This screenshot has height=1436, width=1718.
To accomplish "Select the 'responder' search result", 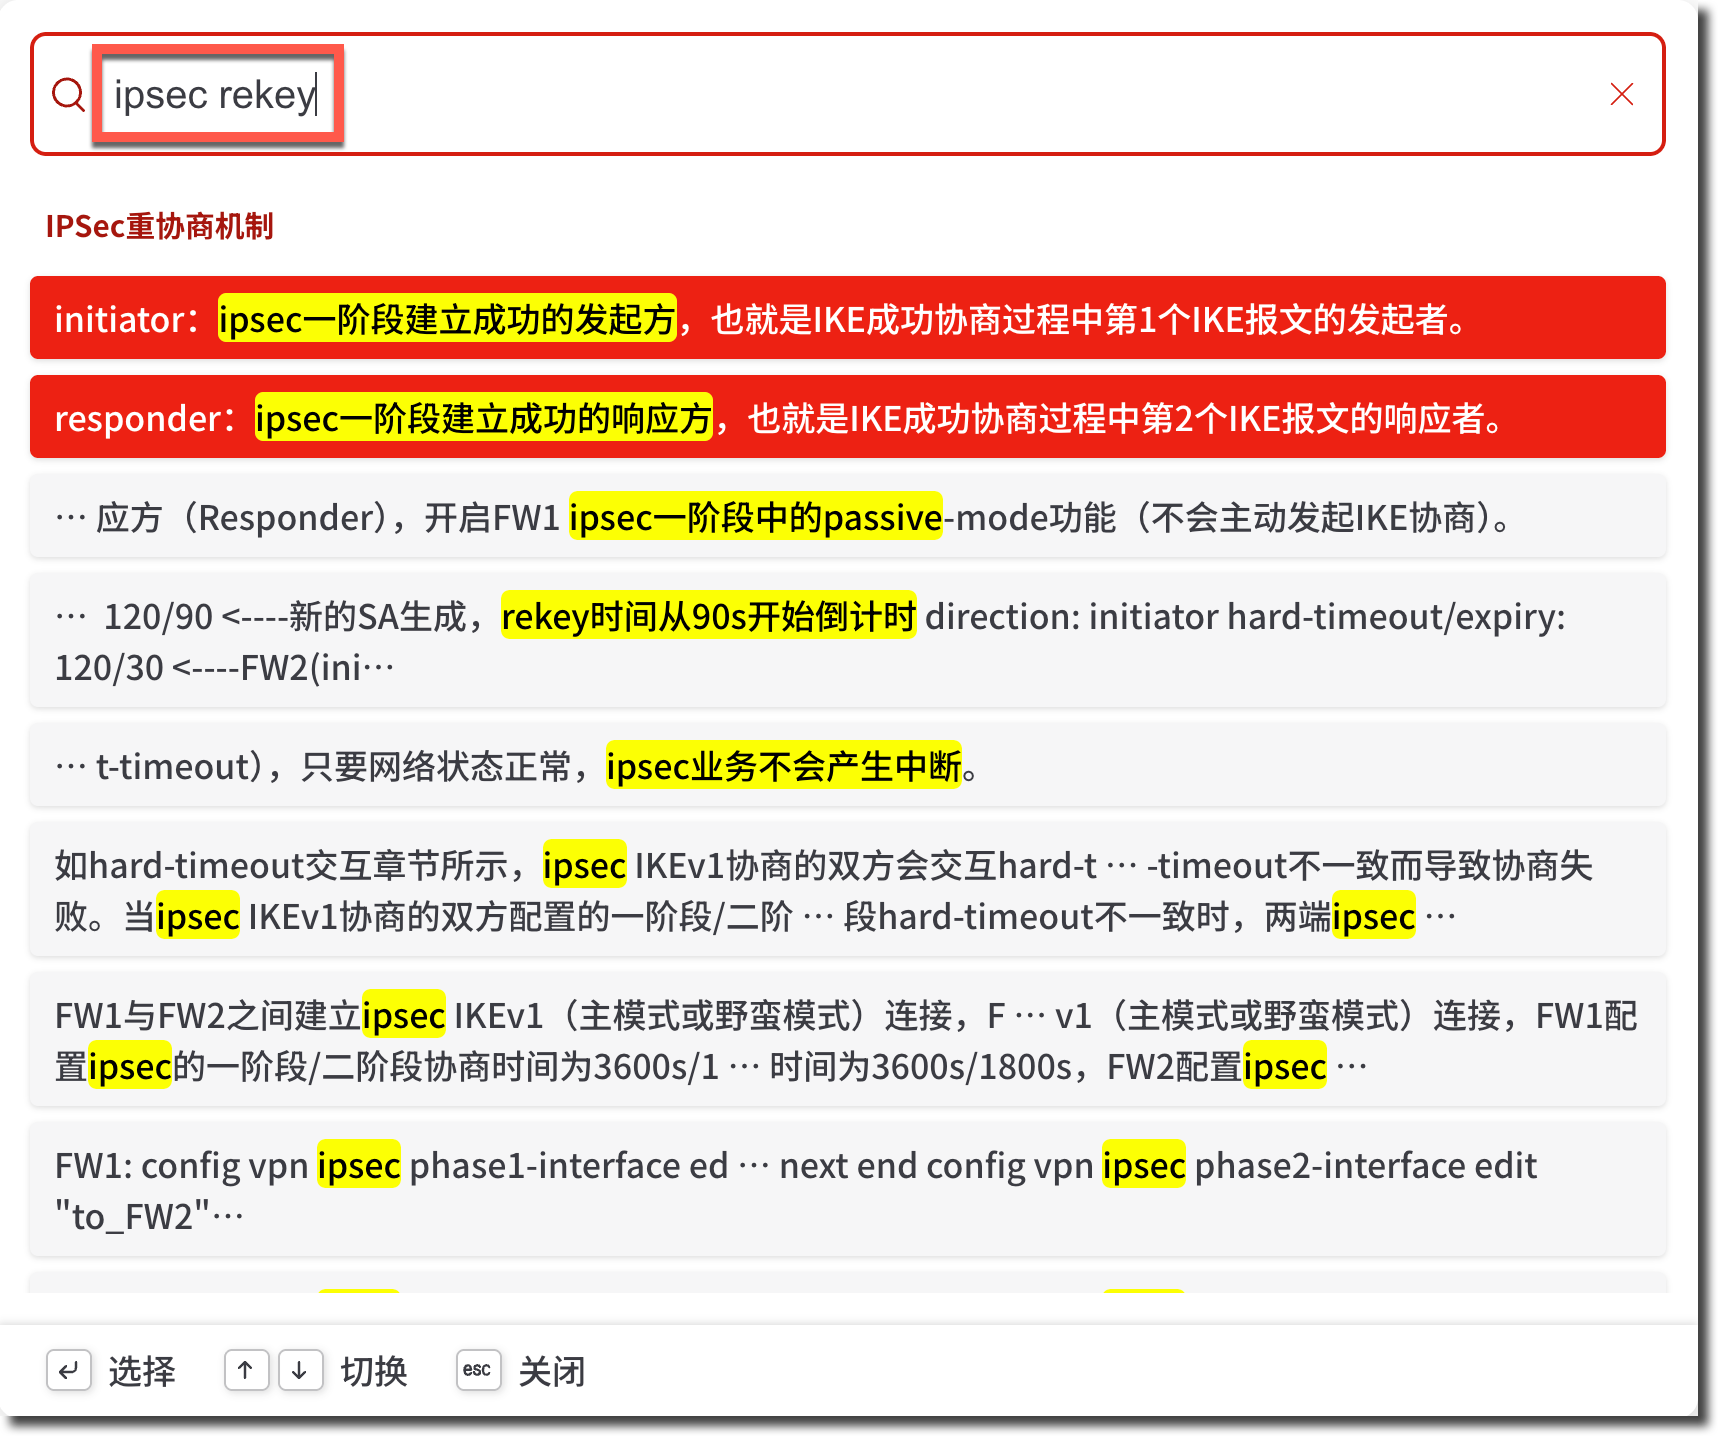I will 846,418.
